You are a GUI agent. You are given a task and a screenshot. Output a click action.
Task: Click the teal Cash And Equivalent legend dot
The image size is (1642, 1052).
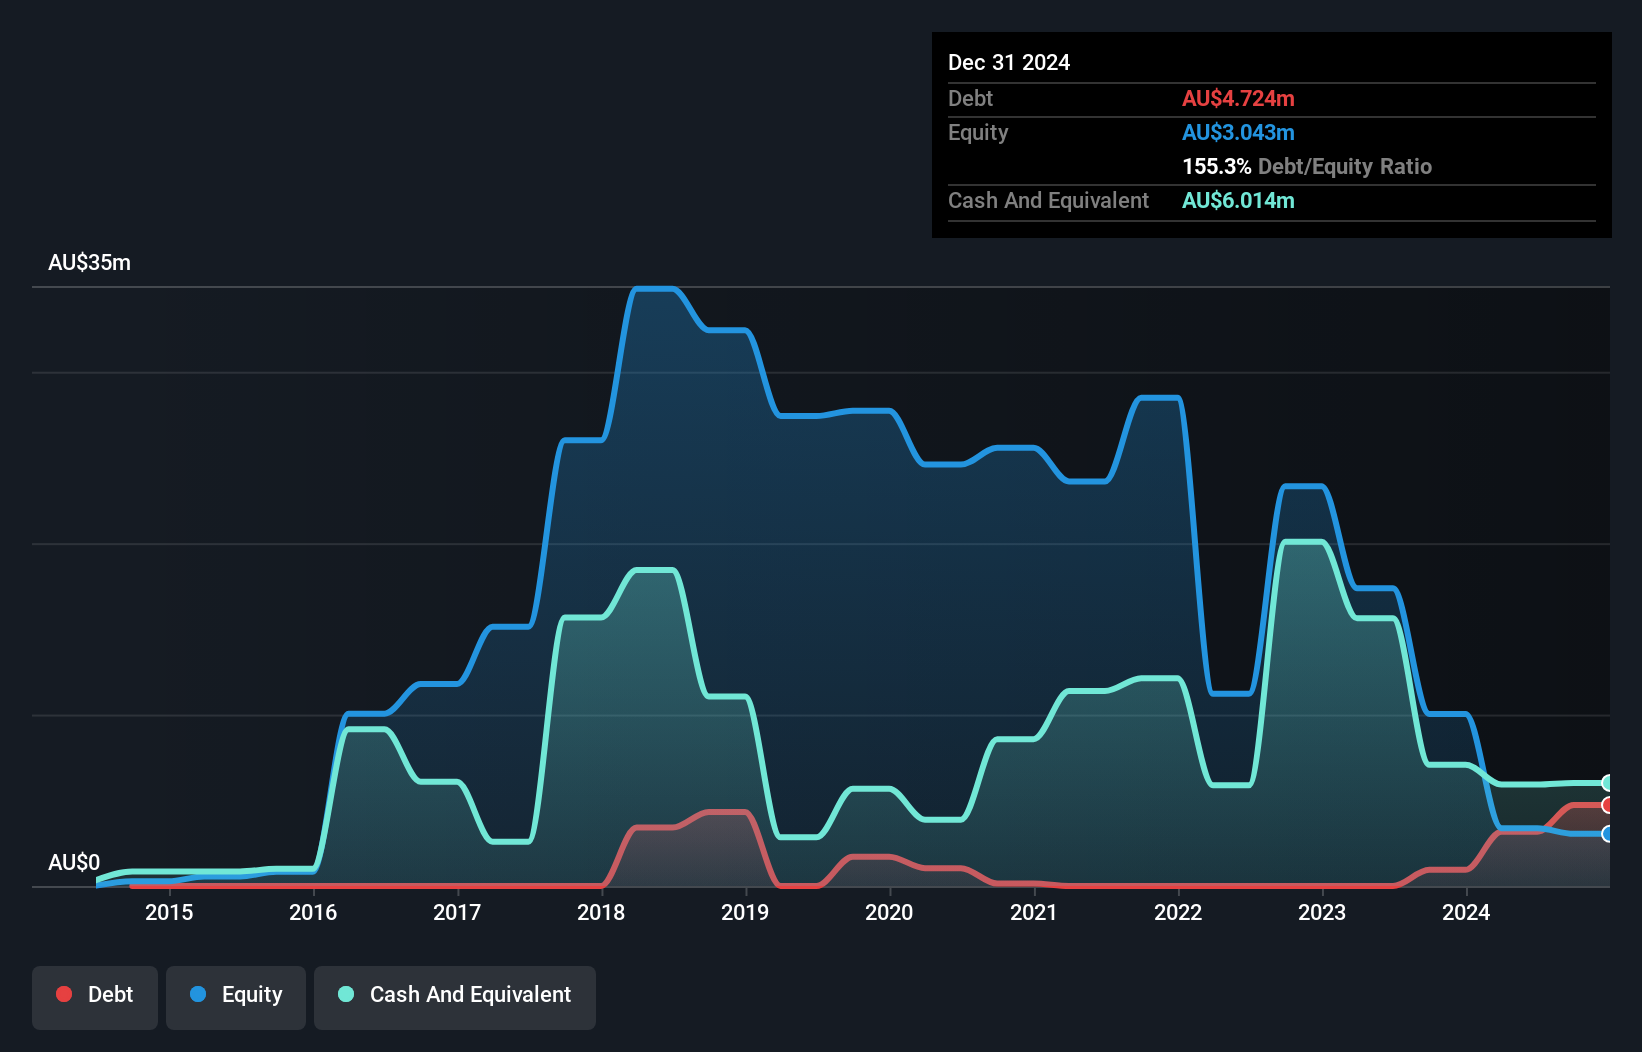coord(346,994)
